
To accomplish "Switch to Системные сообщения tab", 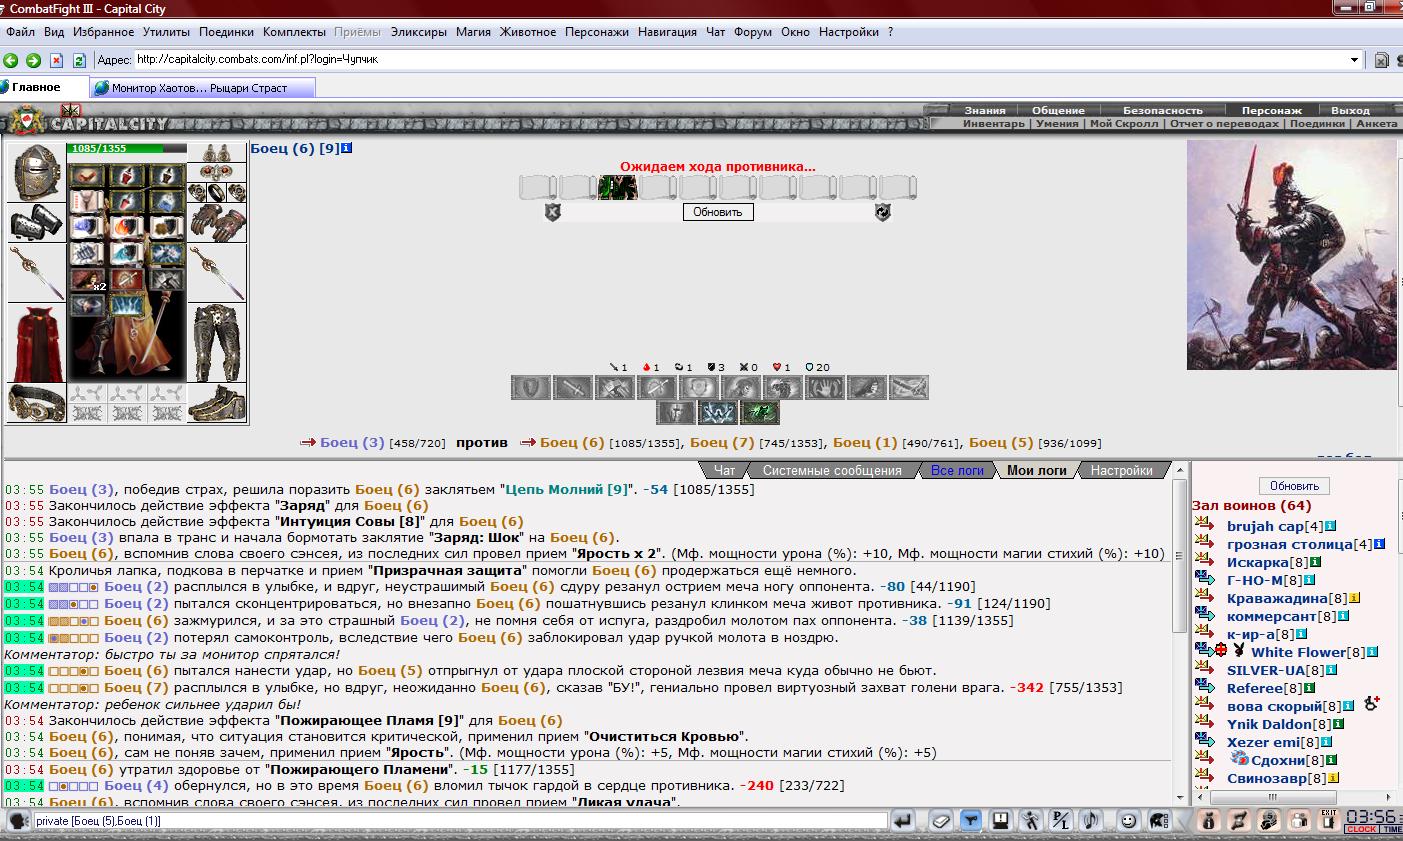I will [832, 470].
